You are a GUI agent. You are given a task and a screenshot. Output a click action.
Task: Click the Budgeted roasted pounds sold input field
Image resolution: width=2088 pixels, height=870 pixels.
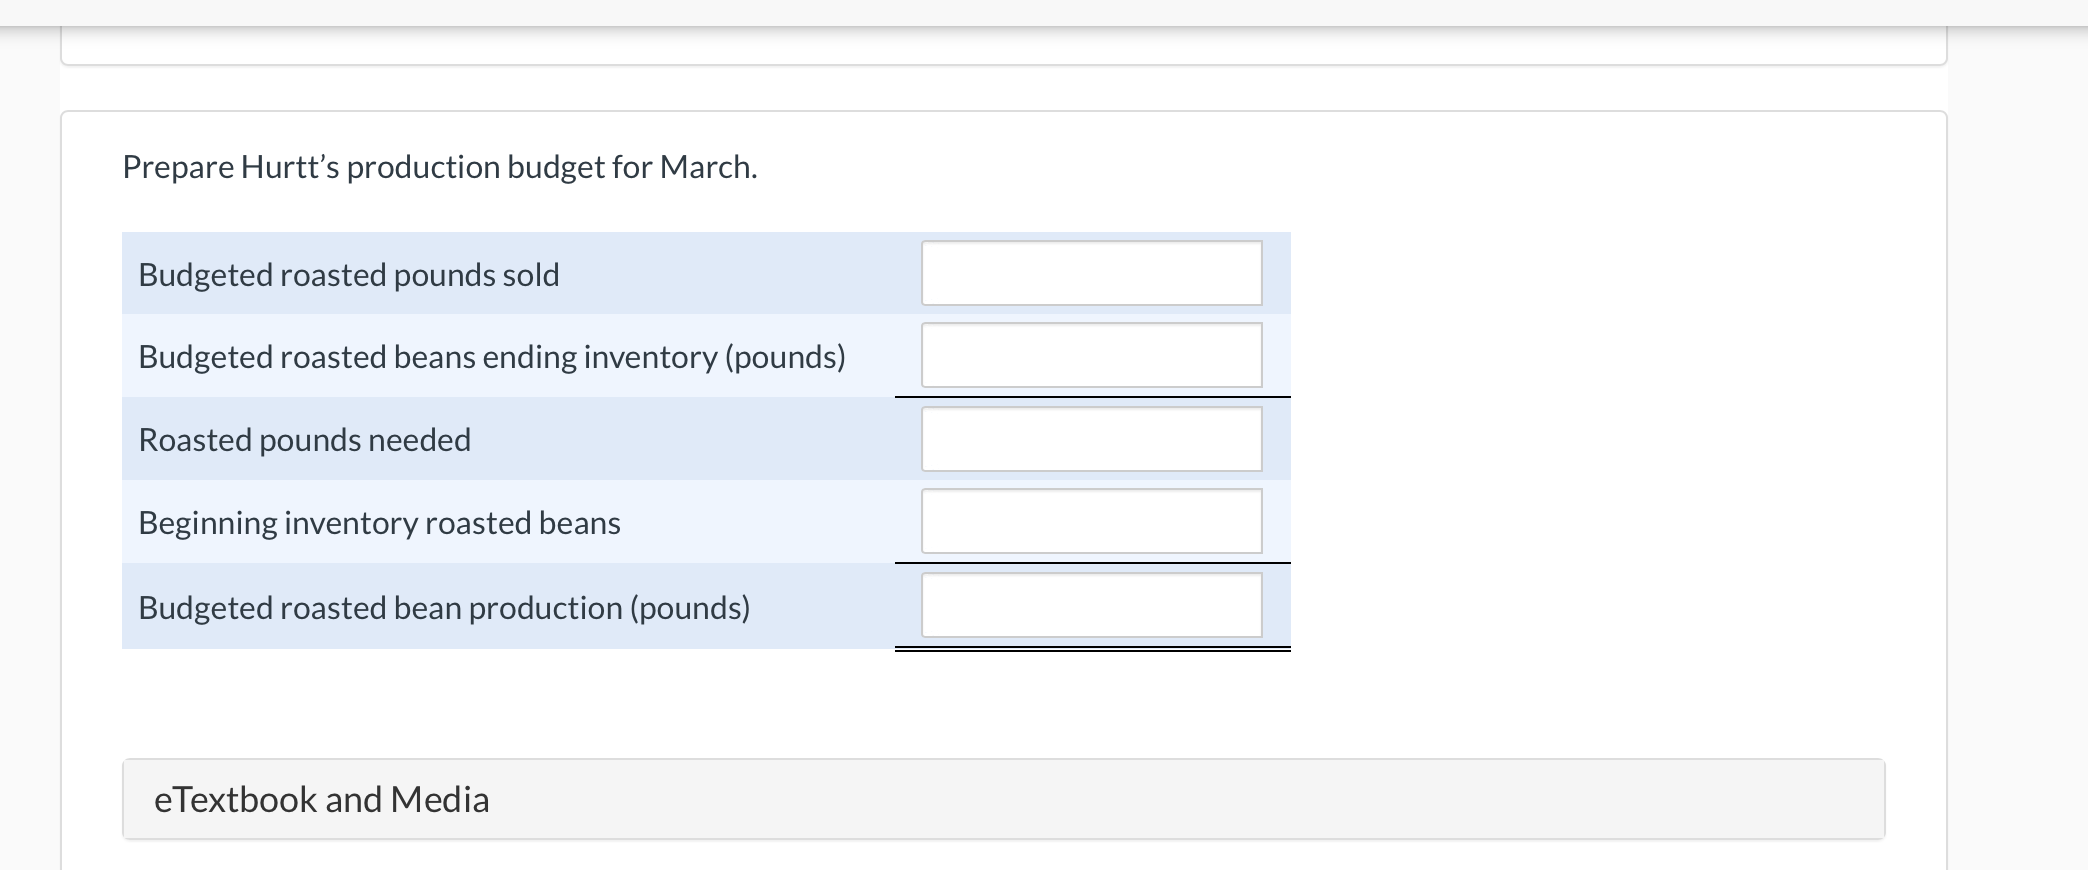pos(1091,273)
